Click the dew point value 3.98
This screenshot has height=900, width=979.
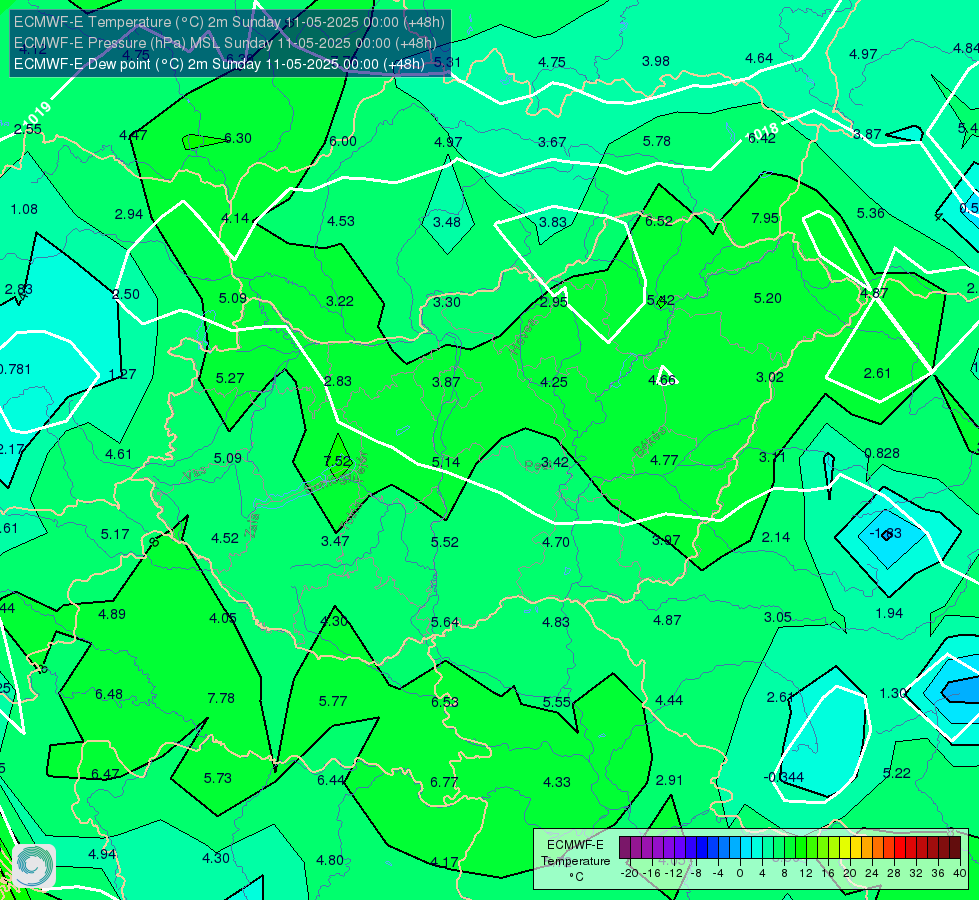pos(656,61)
